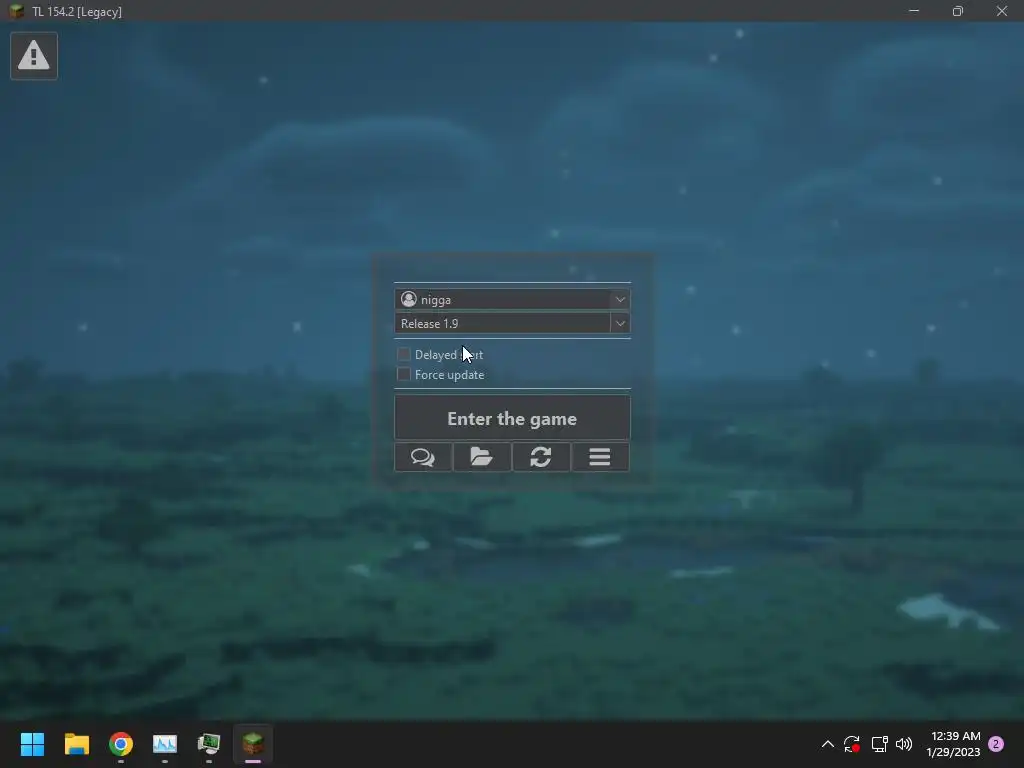This screenshot has height=768, width=1024.
Task: Open the volume tray icon
Action: [904, 744]
